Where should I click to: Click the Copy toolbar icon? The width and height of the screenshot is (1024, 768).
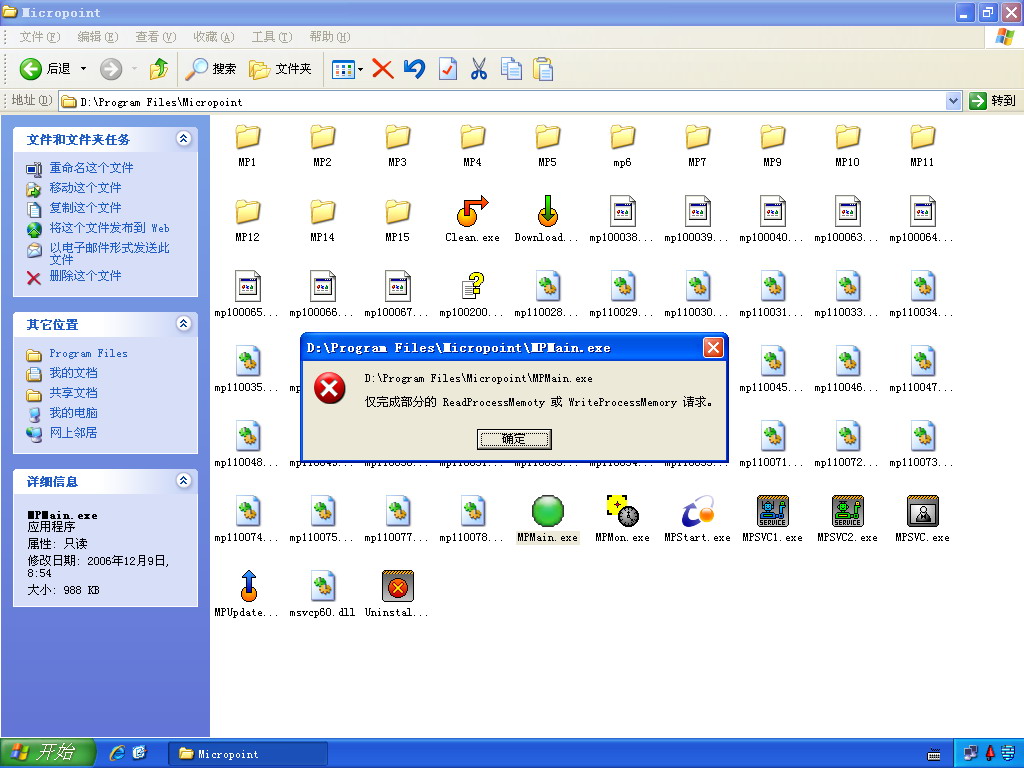(511, 69)
